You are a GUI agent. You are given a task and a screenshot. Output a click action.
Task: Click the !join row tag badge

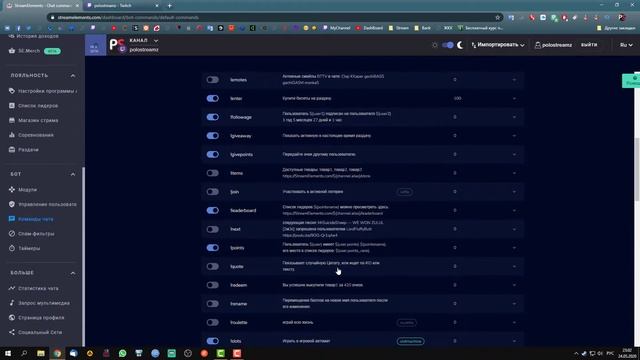click(404, 192)
